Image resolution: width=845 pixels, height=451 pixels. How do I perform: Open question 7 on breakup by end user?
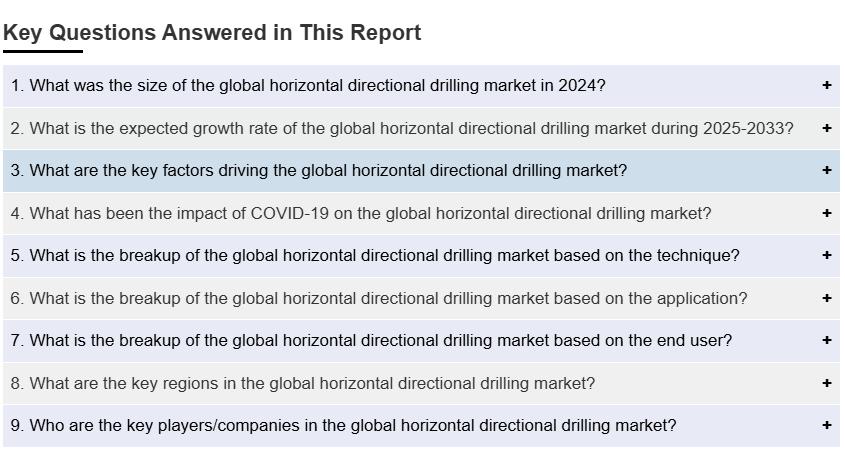371,340
